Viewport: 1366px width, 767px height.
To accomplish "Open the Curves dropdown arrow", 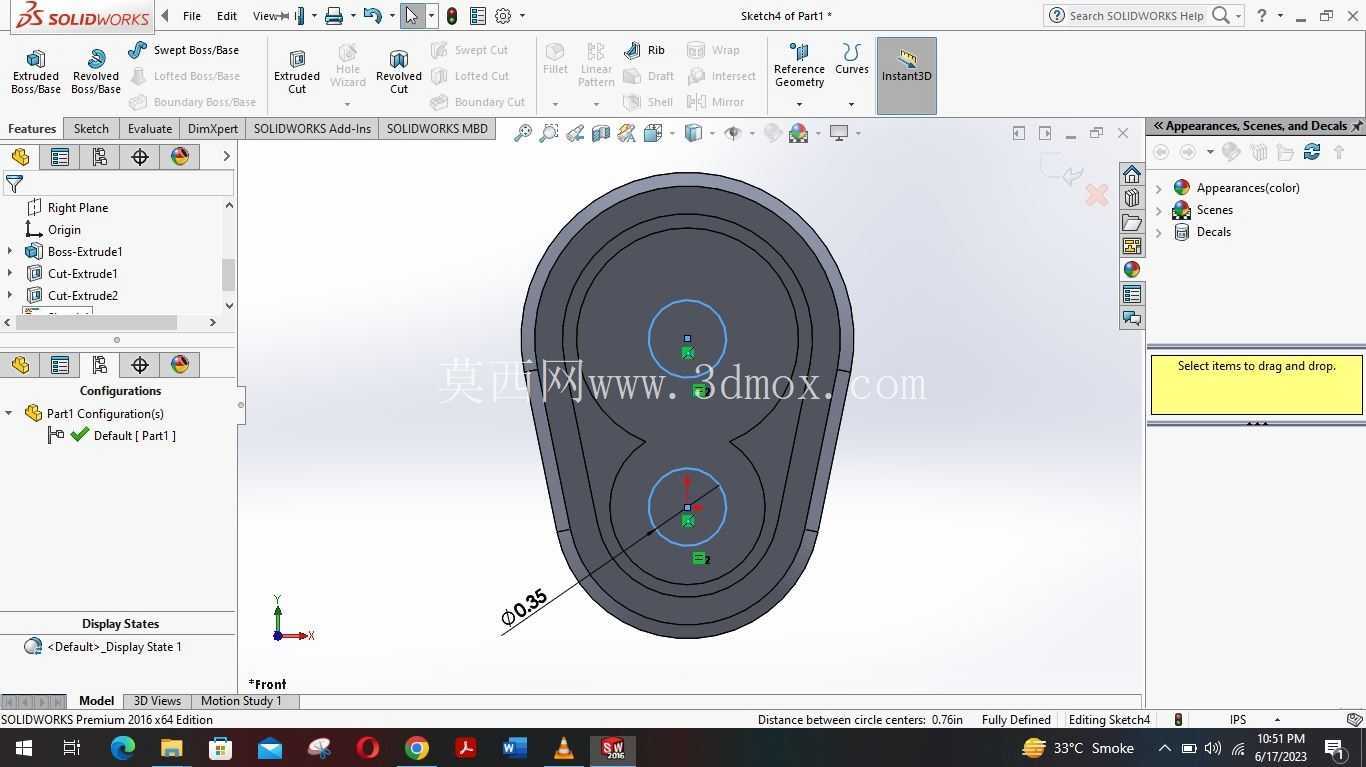I will point(851,104).
